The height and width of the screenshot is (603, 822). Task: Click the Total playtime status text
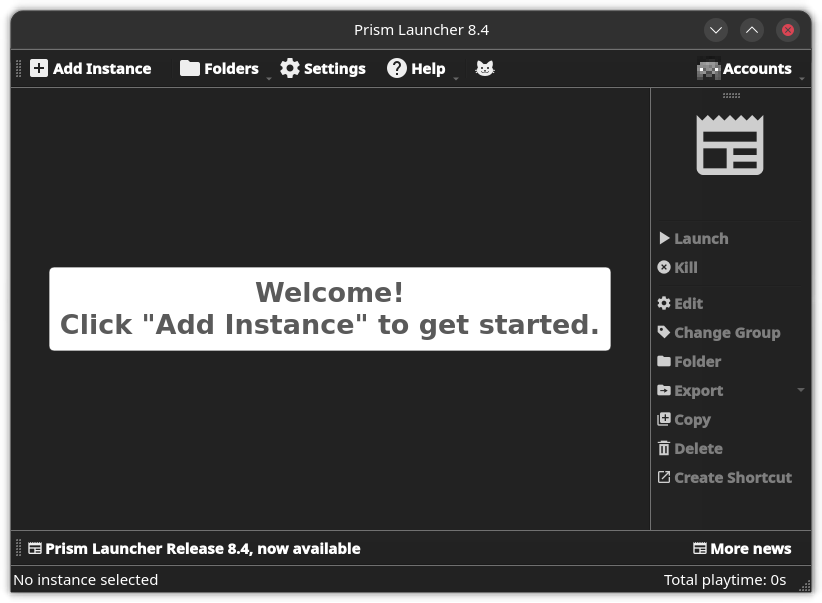[724, 580]
